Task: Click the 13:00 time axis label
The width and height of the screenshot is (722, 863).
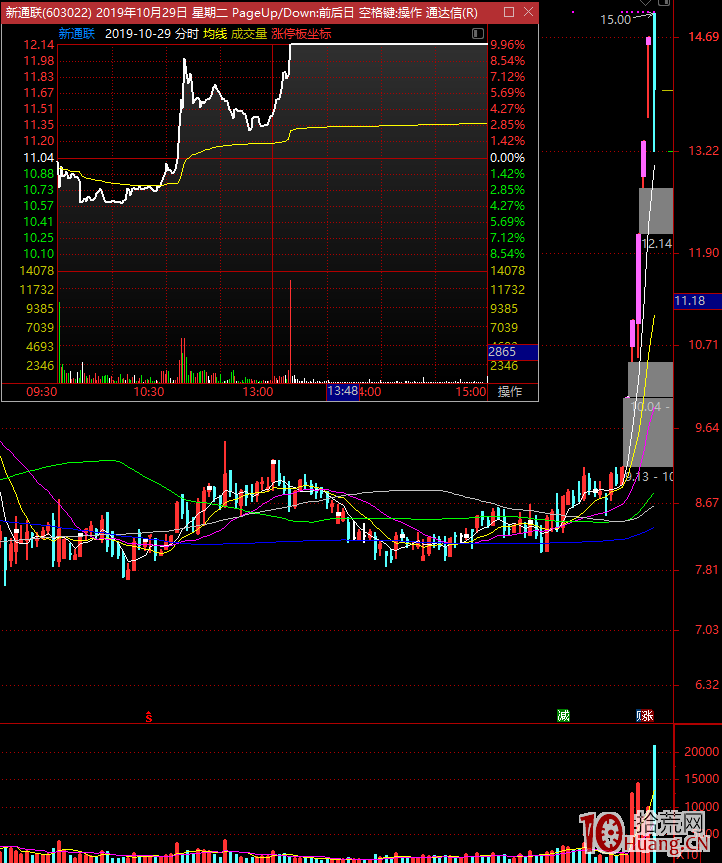Action: tap(258, 392)
